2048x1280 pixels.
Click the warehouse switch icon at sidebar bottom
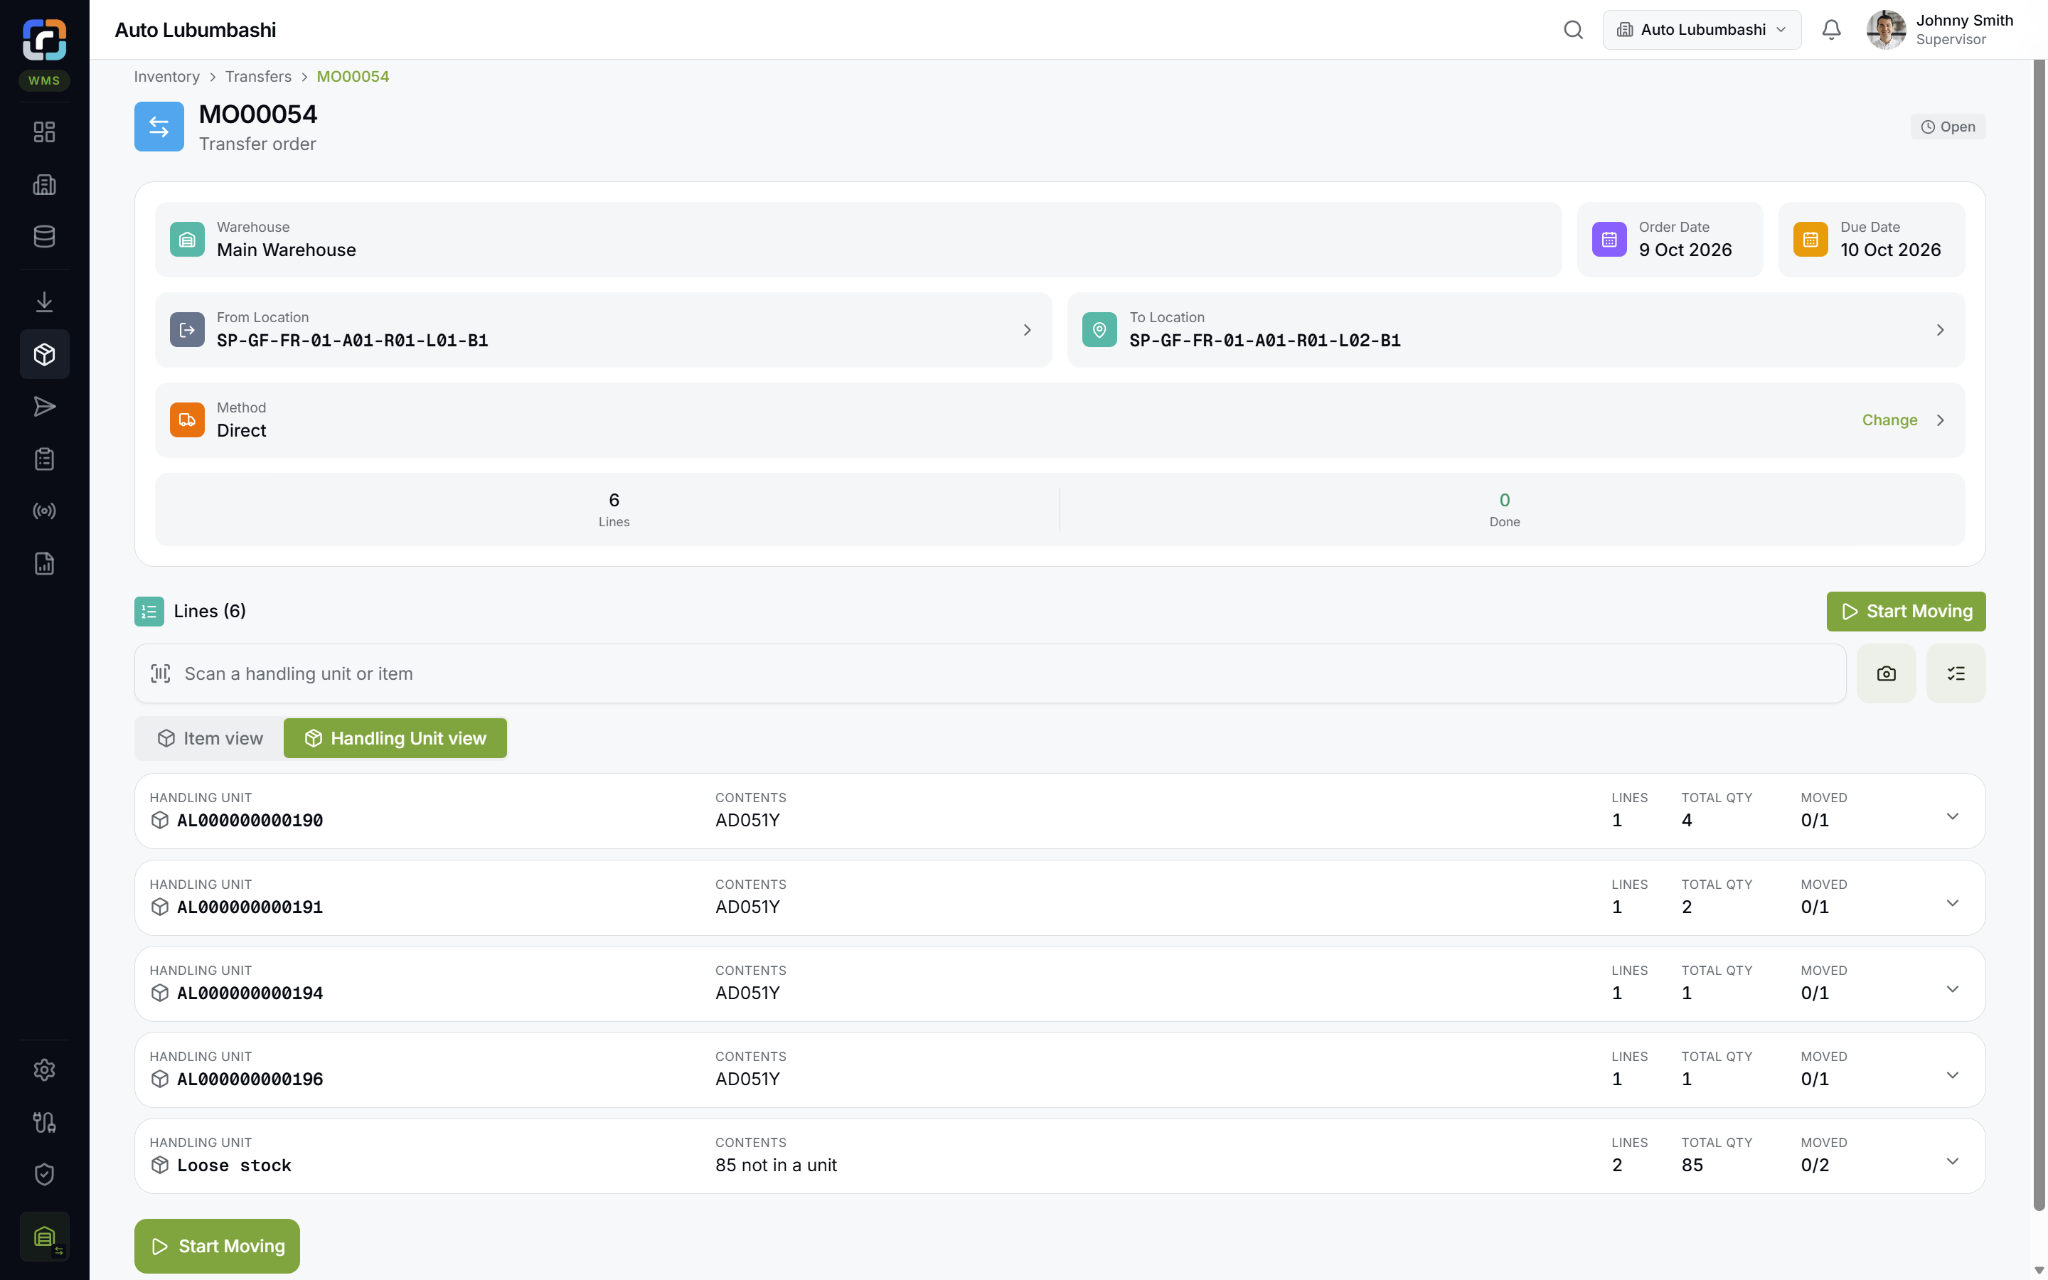(x=44, y=1237)
